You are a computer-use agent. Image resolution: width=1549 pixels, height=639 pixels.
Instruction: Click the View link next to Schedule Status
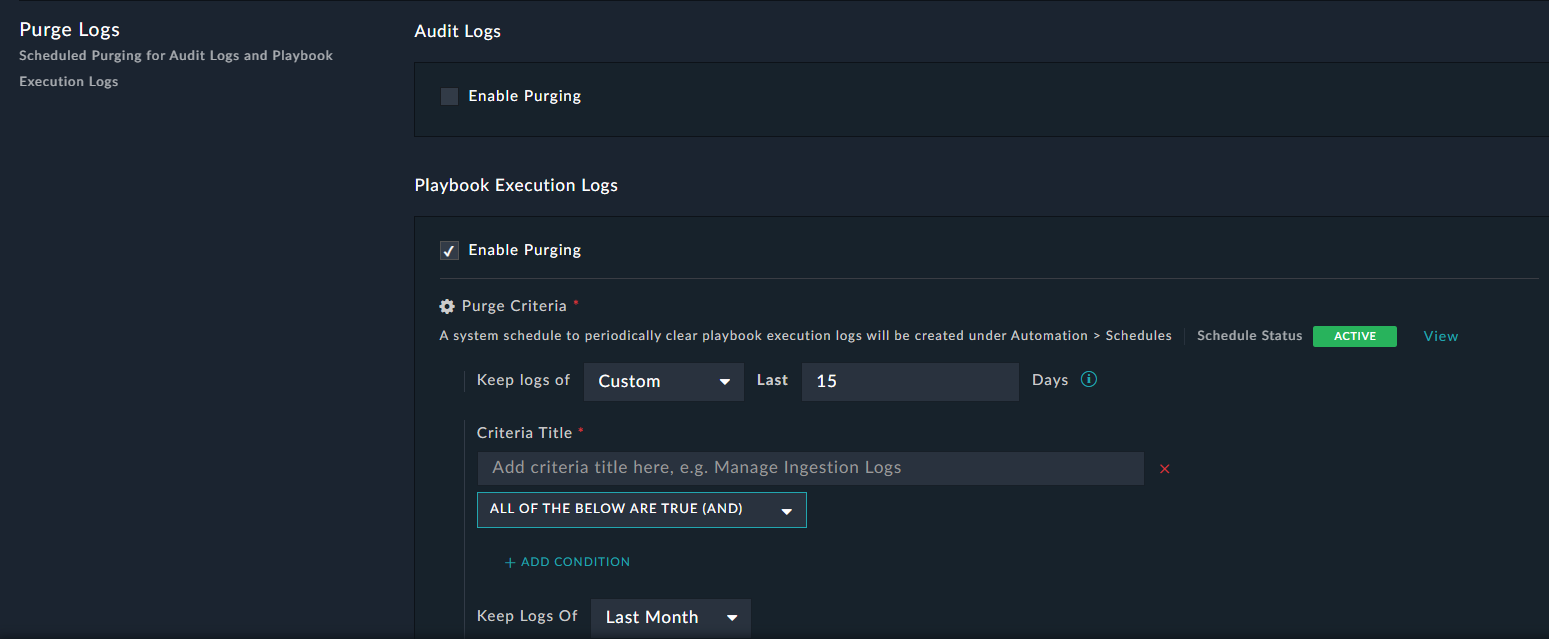1440,336
